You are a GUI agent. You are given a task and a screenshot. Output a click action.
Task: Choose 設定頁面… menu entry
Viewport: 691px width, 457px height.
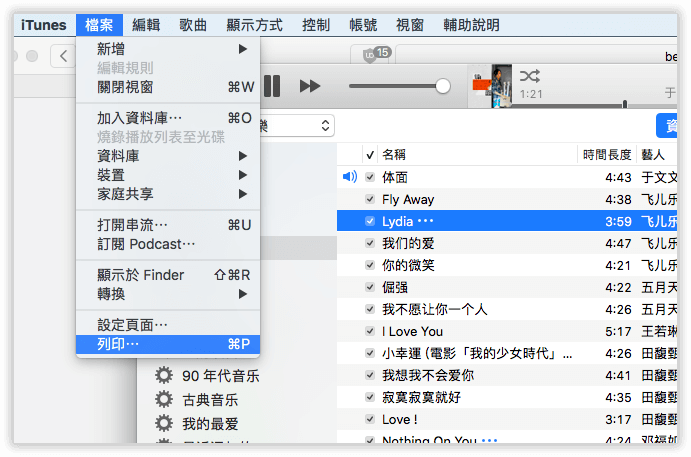tap(168, 325)
